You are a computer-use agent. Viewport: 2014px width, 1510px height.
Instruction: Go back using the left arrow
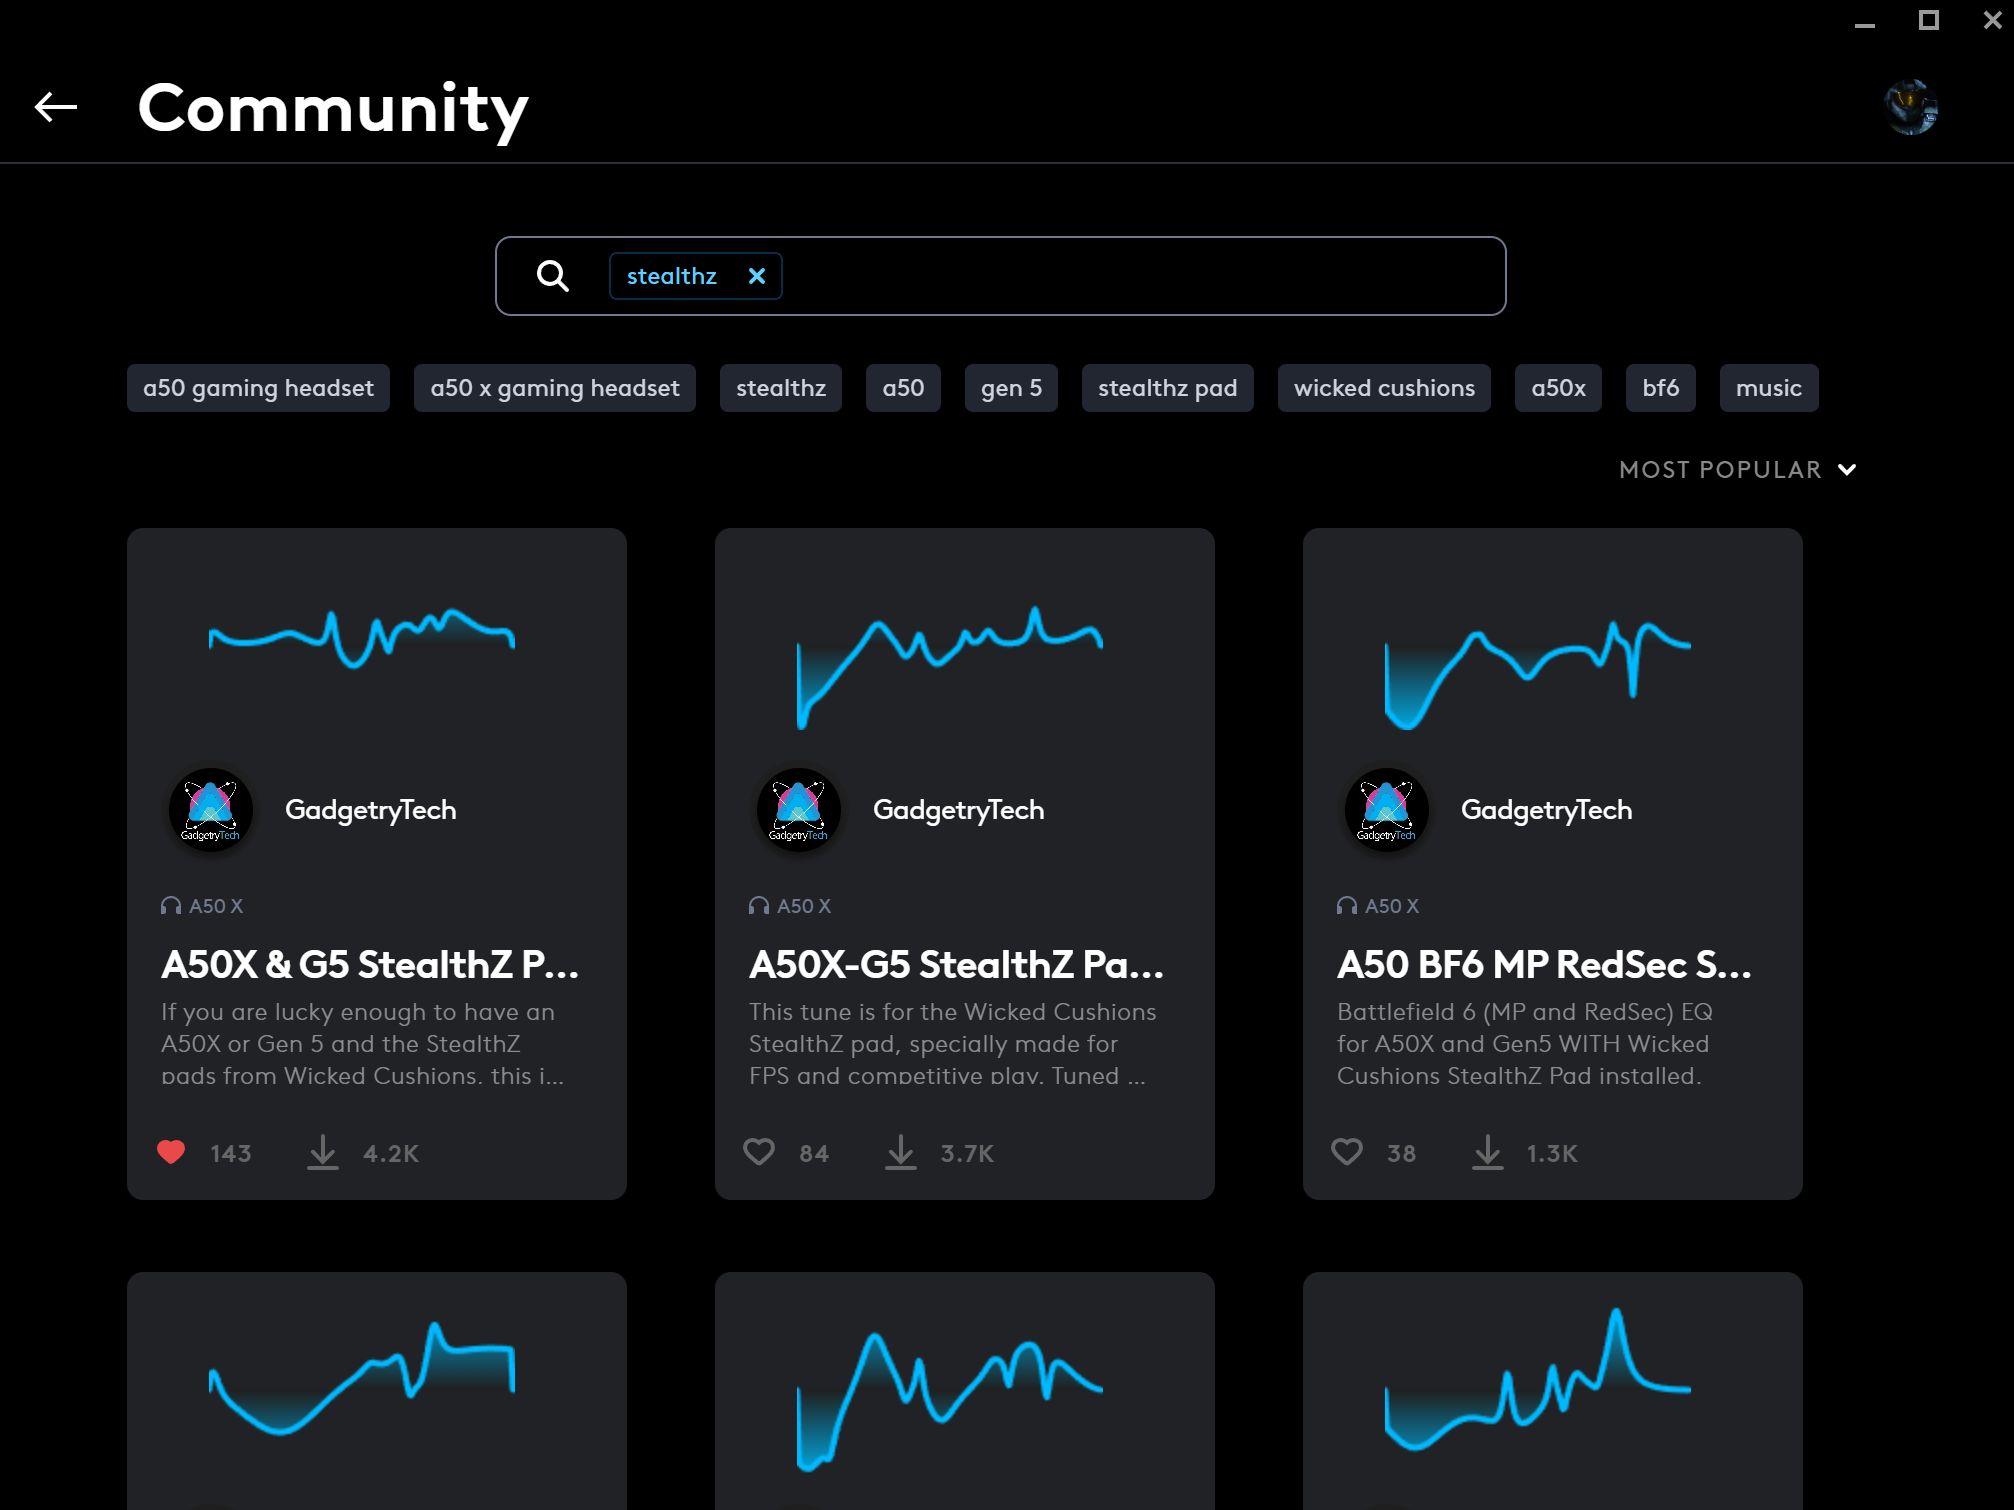(56, 107)
